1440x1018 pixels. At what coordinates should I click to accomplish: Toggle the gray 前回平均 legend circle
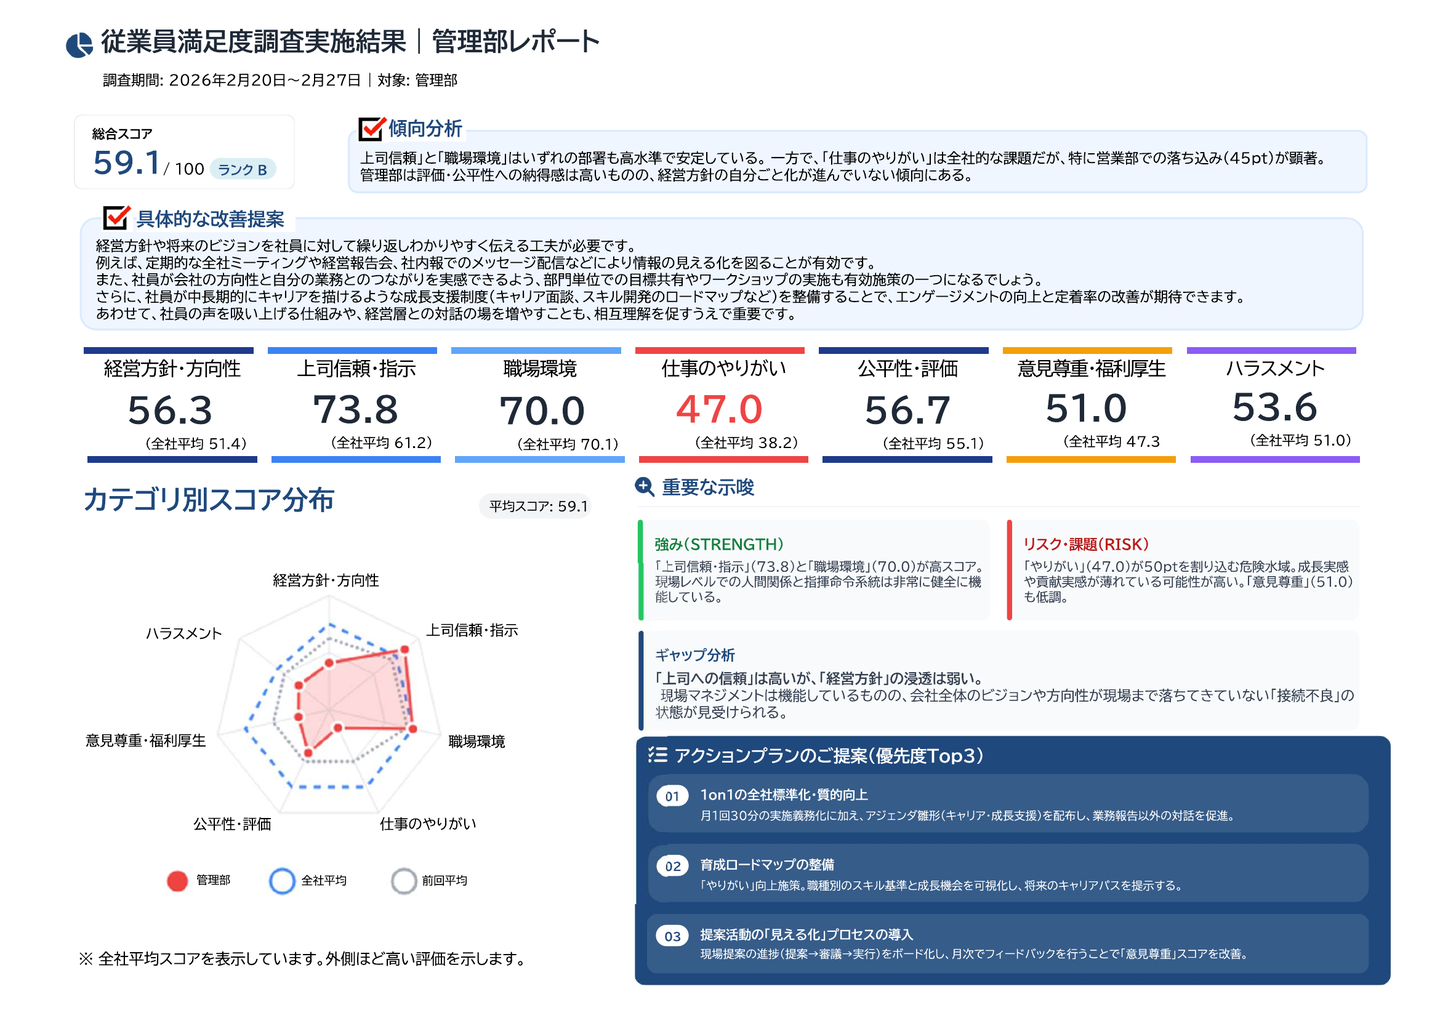click(x=404, y=881)
